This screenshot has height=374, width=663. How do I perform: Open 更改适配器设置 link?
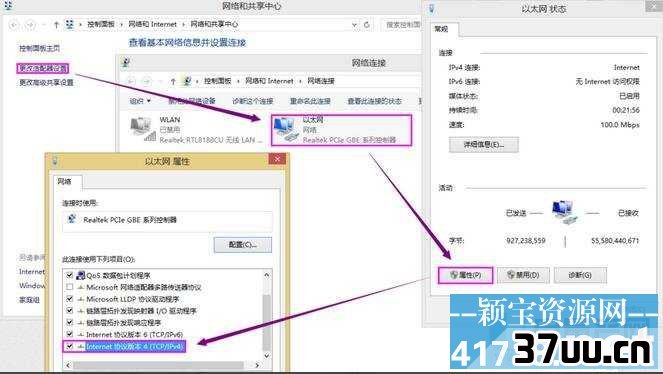click(x=43, y=68)
